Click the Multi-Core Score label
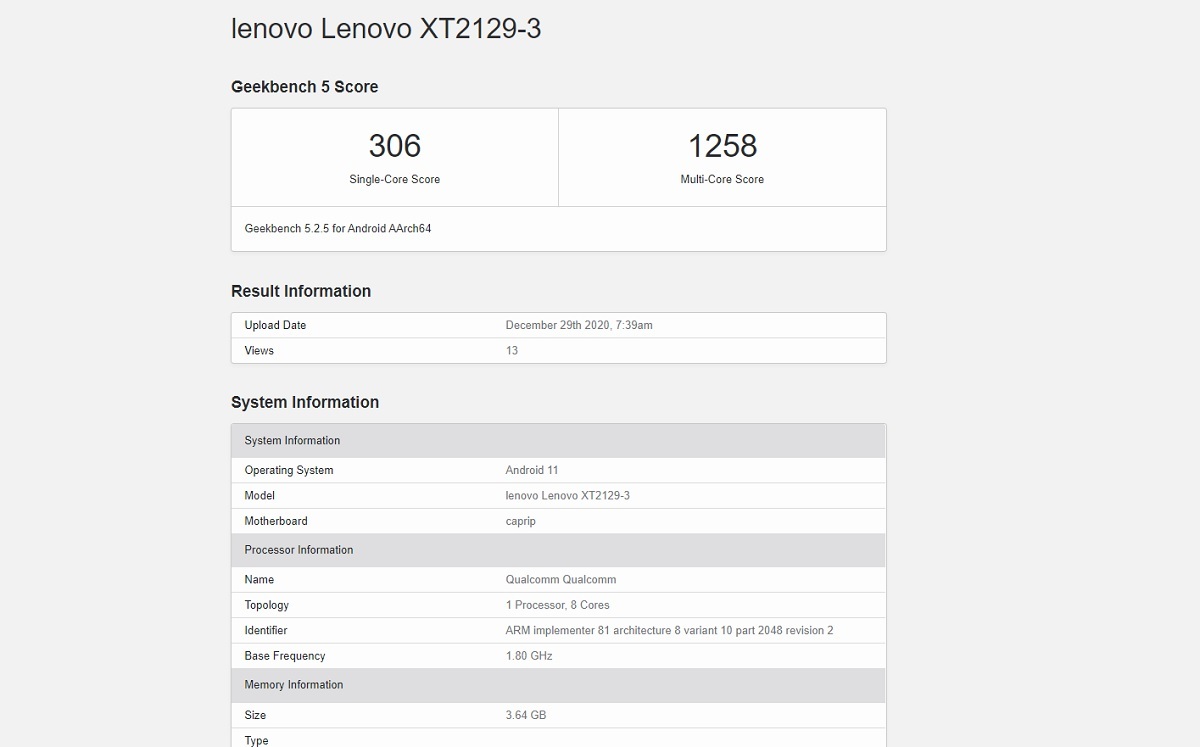 click(722, 180)
